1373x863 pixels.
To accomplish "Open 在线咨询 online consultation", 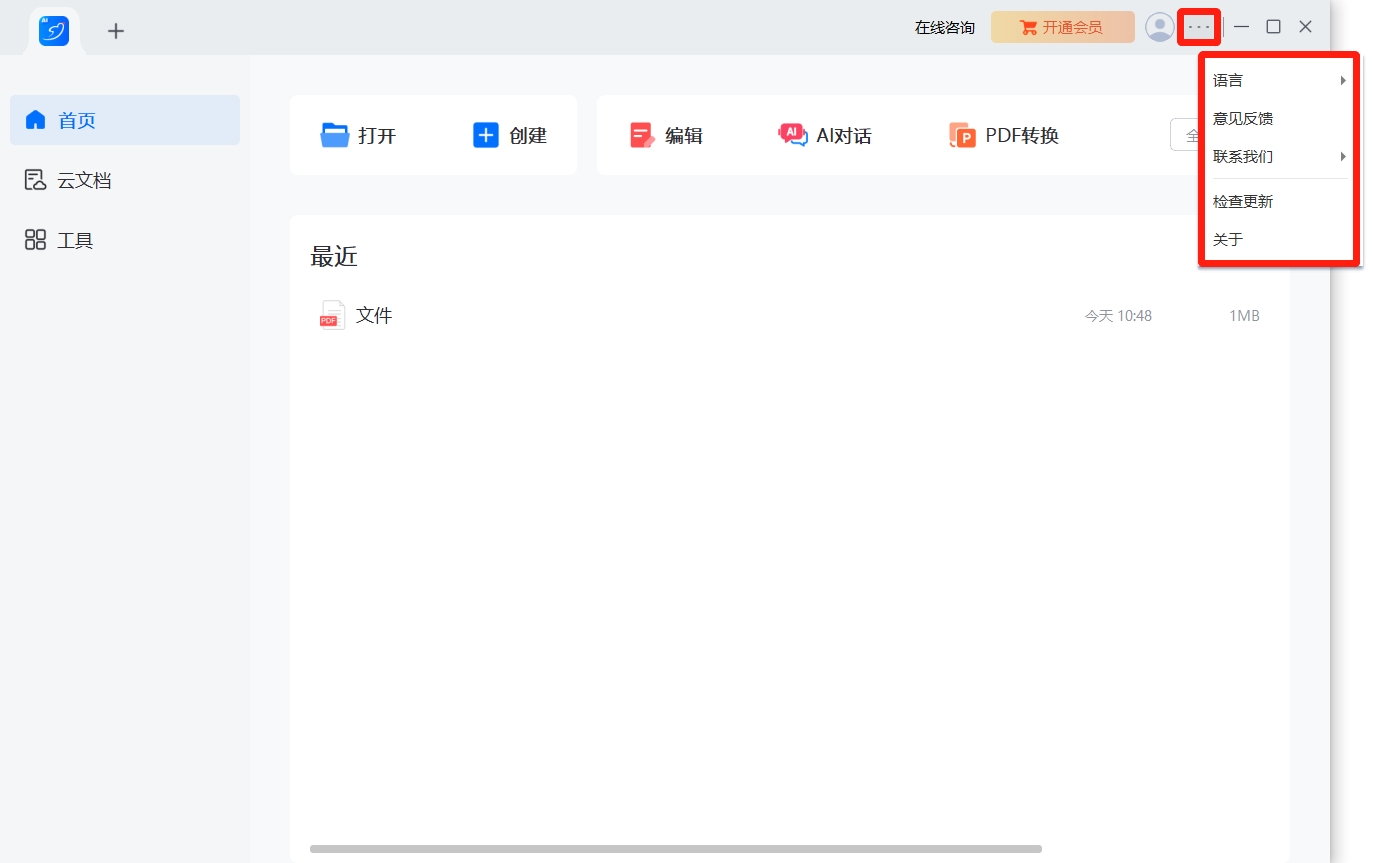I will tap(944, 28).
